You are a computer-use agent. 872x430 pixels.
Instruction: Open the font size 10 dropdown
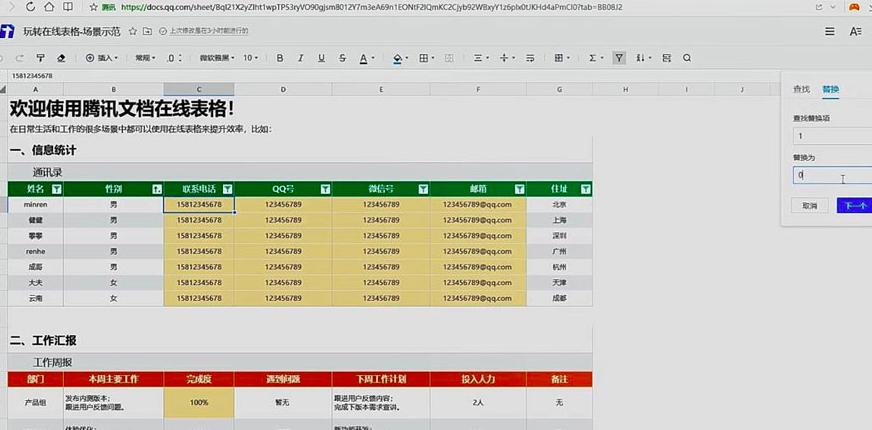pos(250,58)
